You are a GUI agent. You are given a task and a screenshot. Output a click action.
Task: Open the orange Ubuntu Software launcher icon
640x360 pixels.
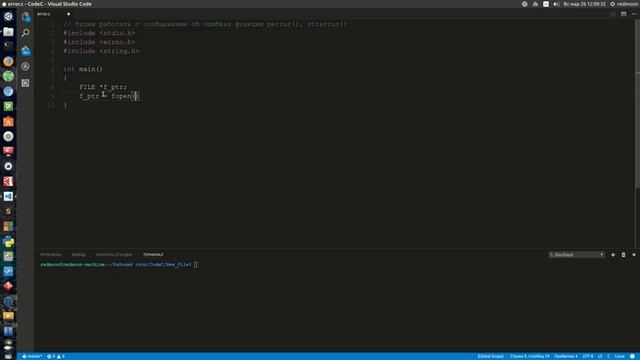[x=8, y=121]
